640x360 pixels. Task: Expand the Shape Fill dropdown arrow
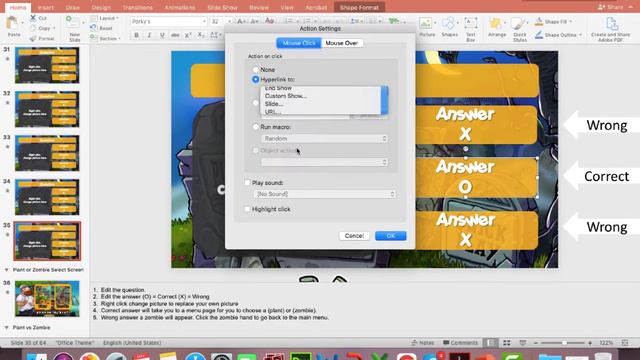[x=571, y=21]
